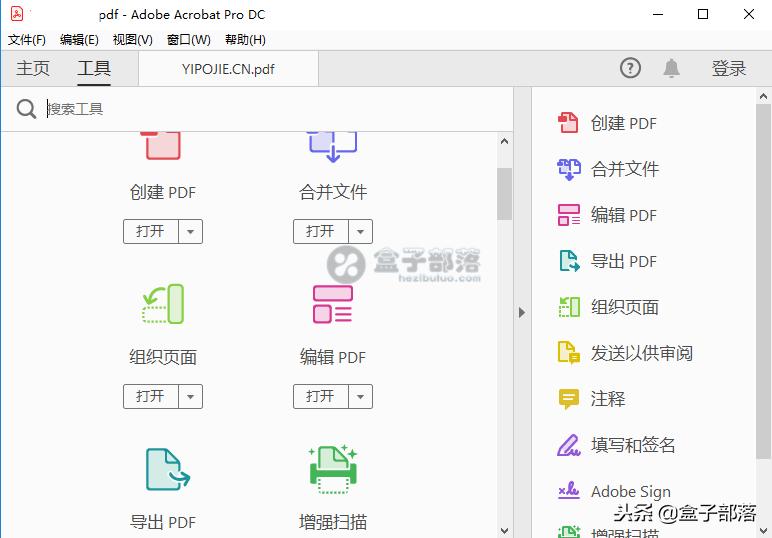
Task: Select 发送以供审阅 icon in right sidebar
Action: pos(569,352)
